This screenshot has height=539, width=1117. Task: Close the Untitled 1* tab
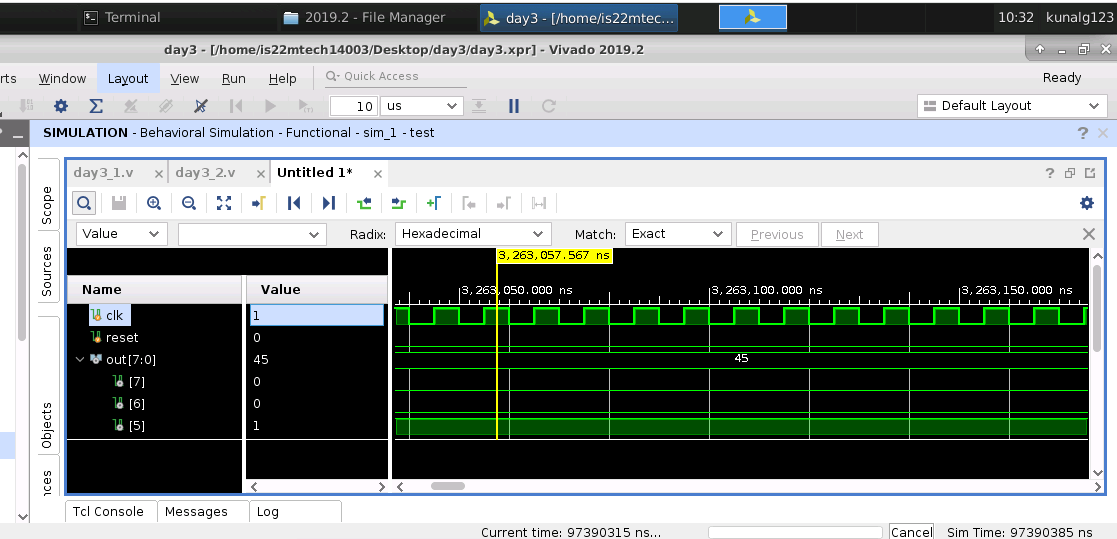tap(378, 174)
